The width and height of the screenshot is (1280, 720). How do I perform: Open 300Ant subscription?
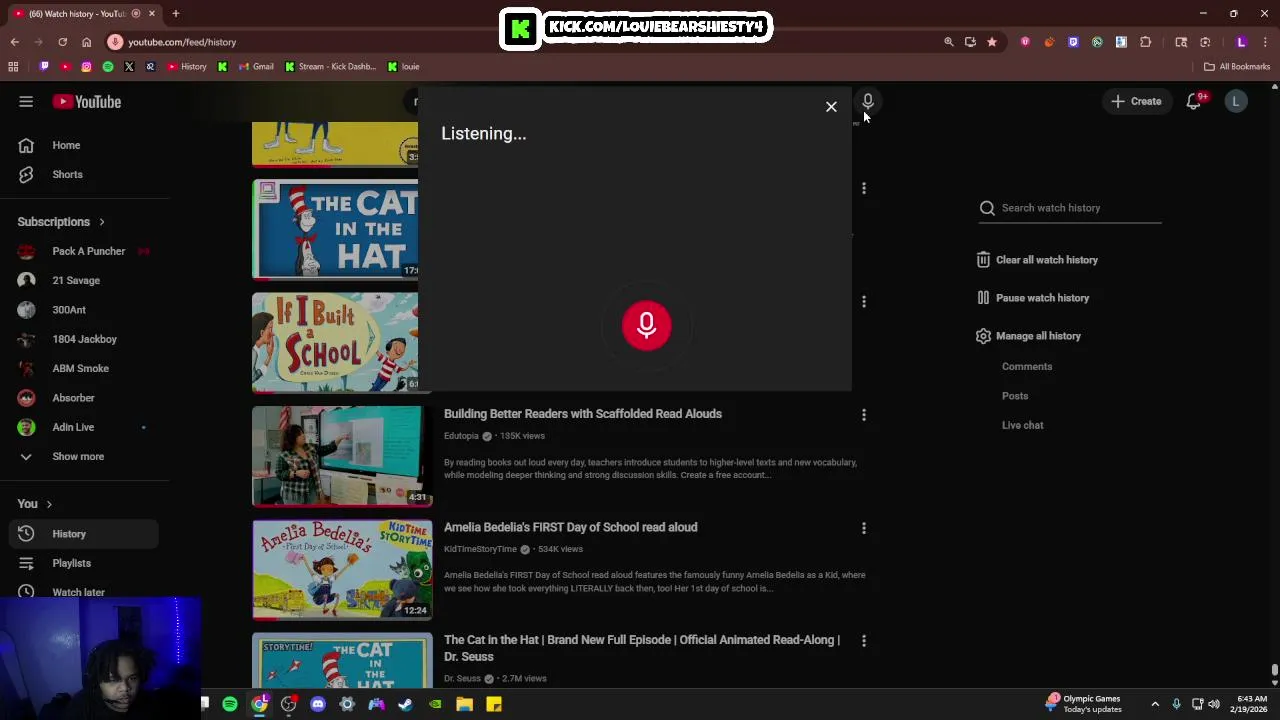[85, 310]
